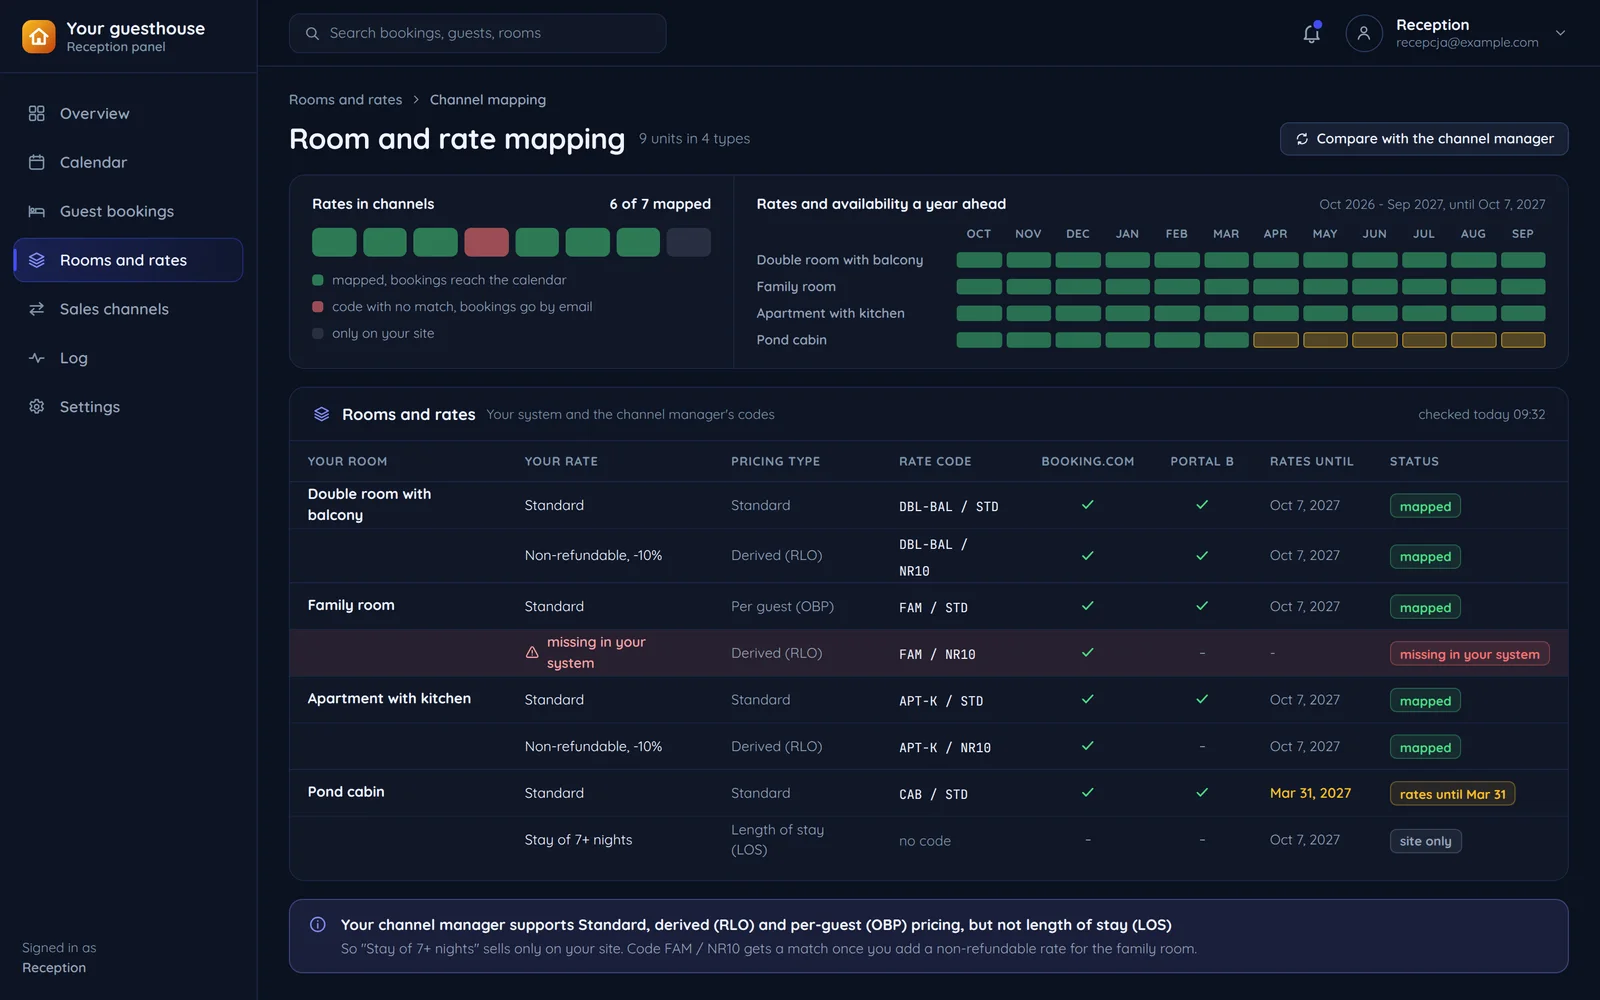
Task: Click Portal B checkmark for FAM / STD
Action: [x=1202, y=606]
